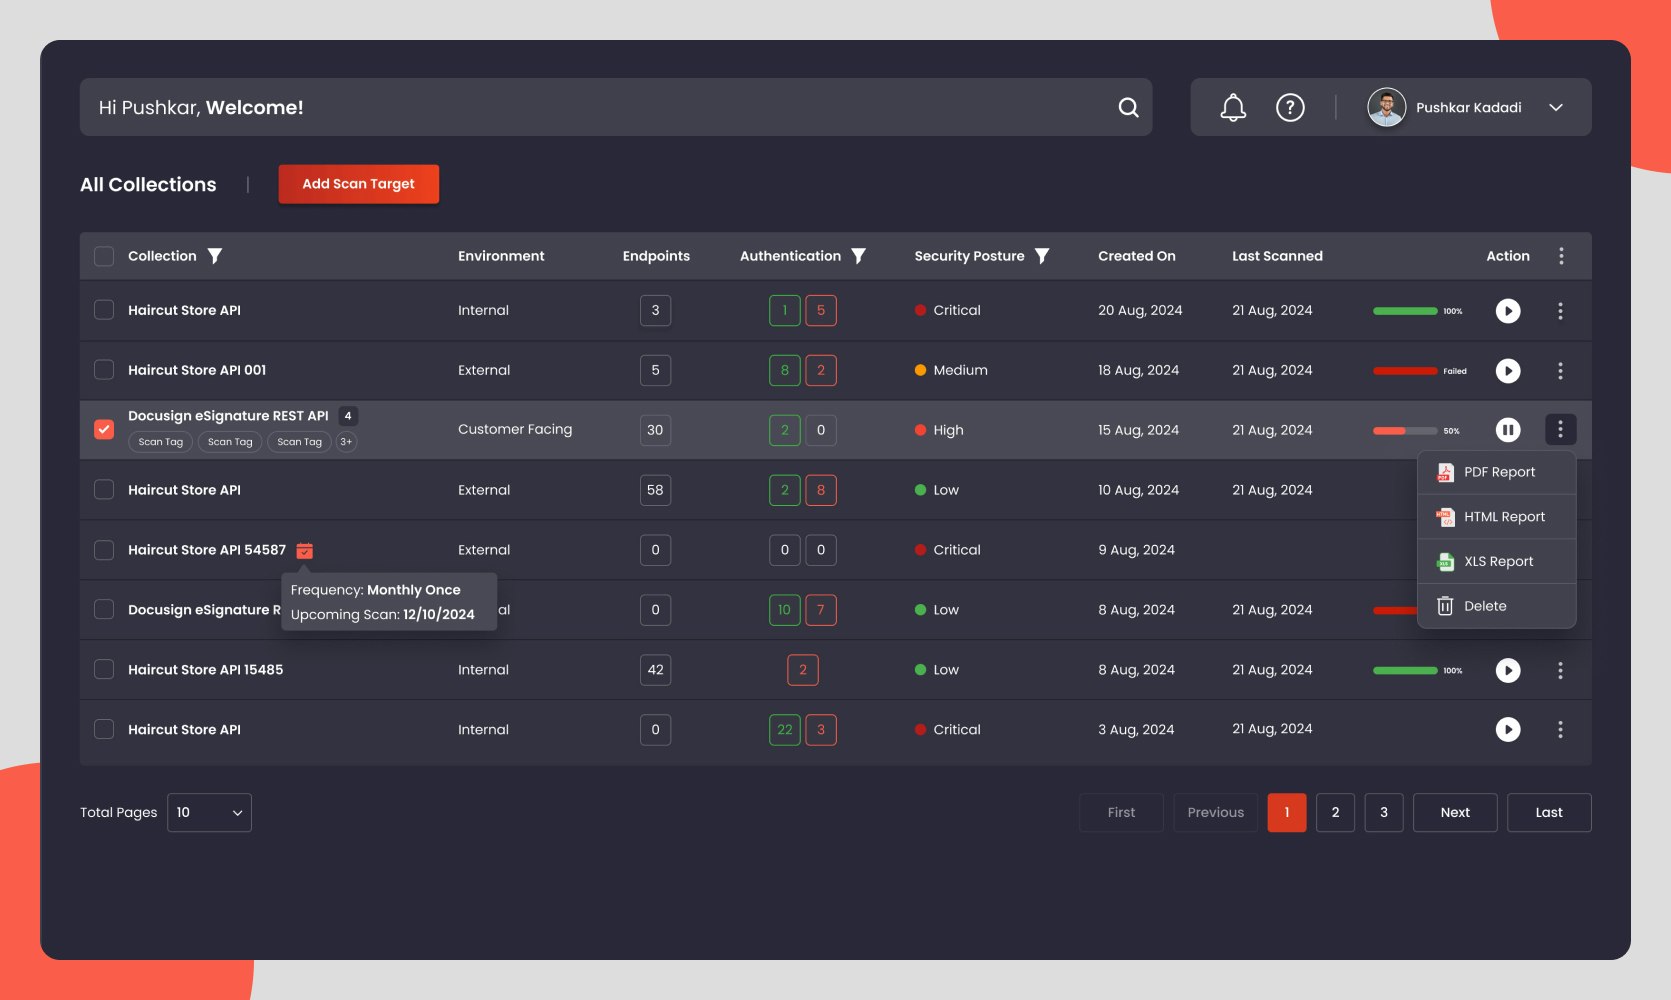The width and height of the screenshot is (1671, 1000).
Task: Click the search magnifier icon
Action: pyautogui.click(x=1128, y=107)
